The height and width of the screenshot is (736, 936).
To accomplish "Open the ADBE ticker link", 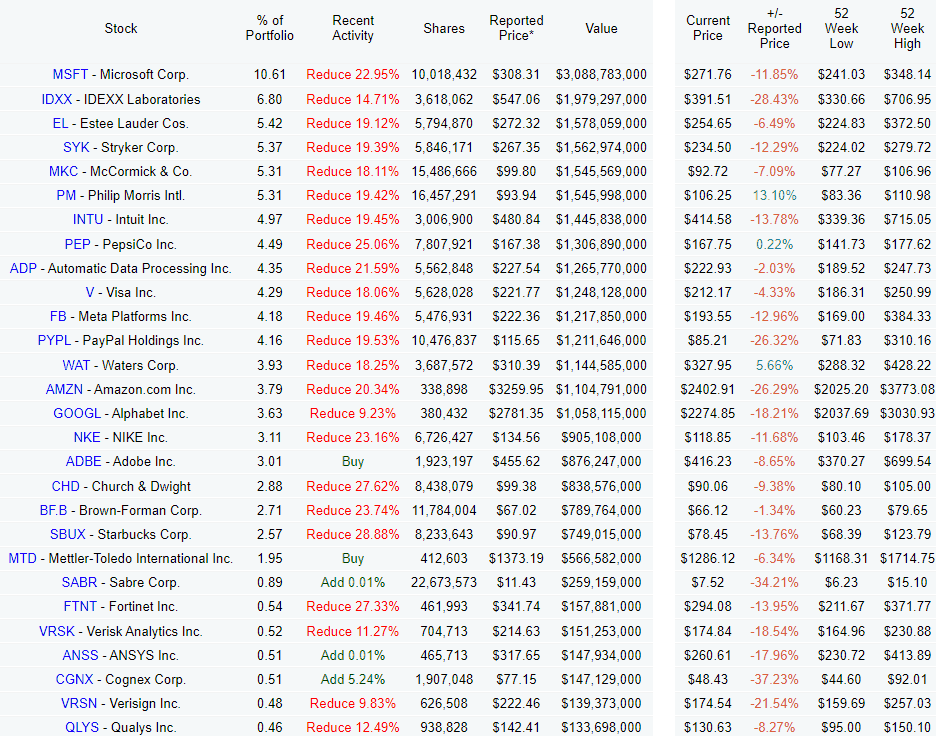I will pos(84,461).
